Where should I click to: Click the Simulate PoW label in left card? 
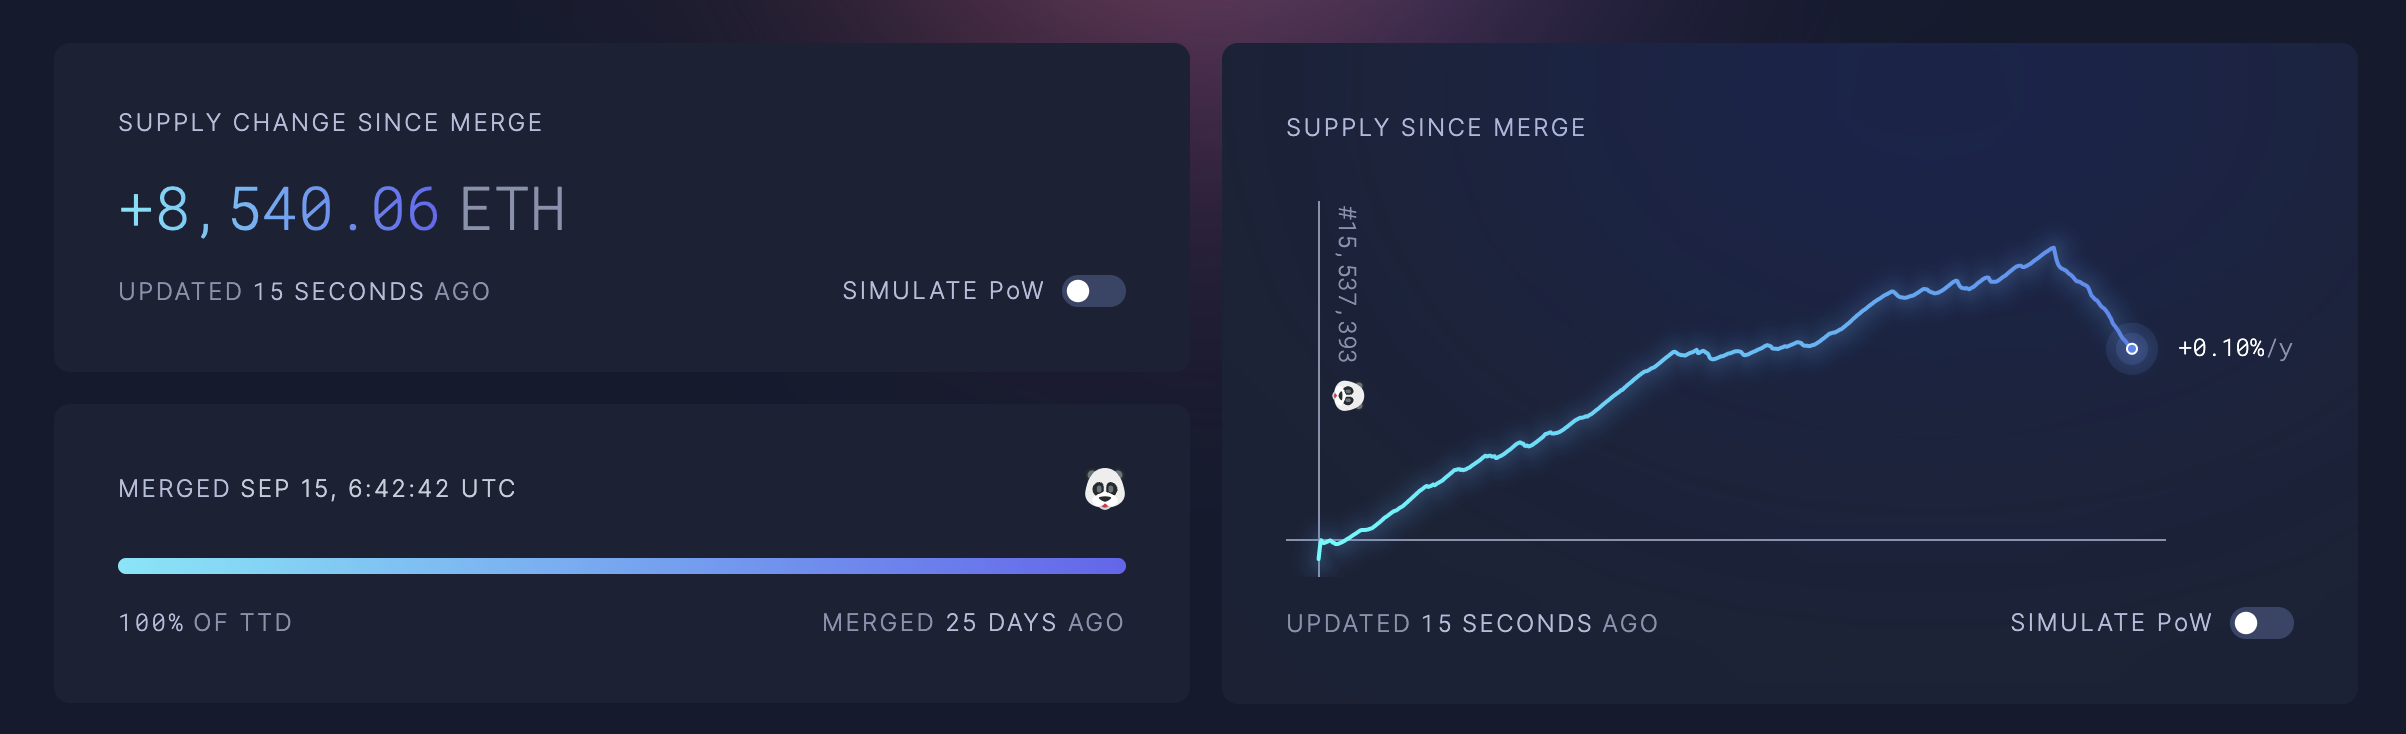click(x=943, y=291)
